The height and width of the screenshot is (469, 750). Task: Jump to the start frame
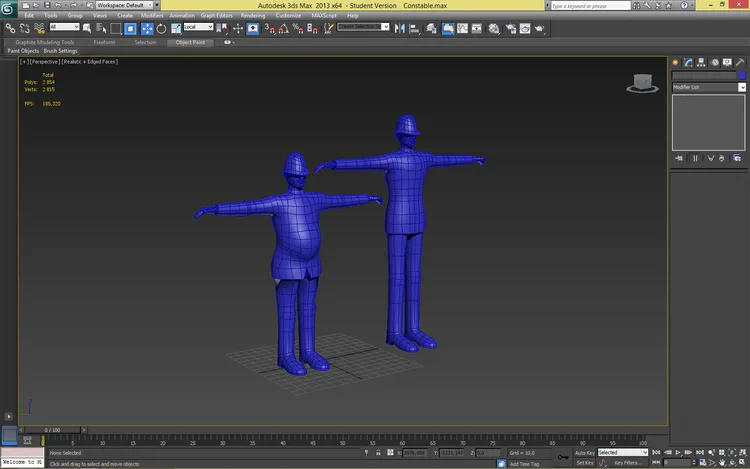(x=656, y=452)
